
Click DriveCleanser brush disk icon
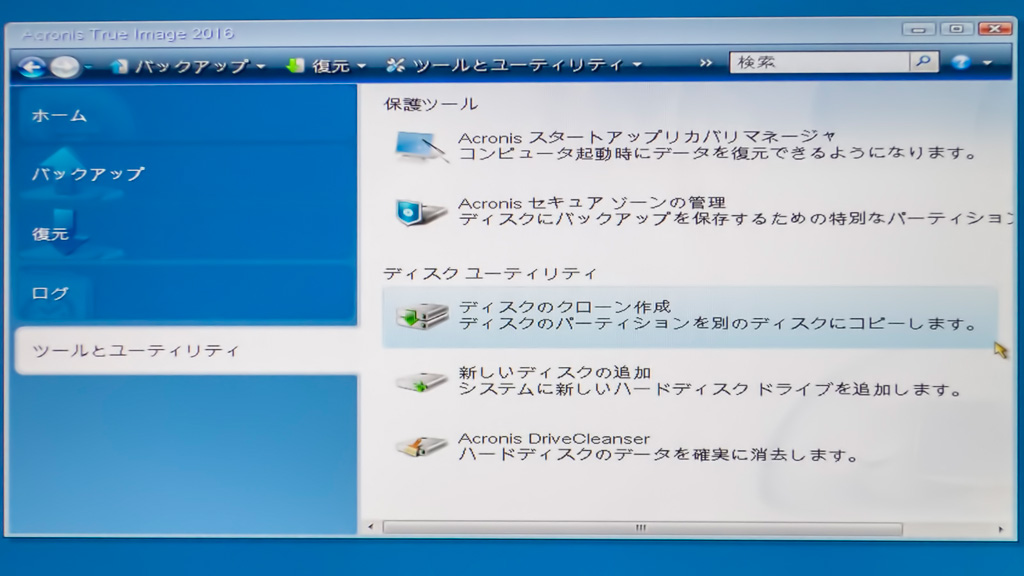421,447
